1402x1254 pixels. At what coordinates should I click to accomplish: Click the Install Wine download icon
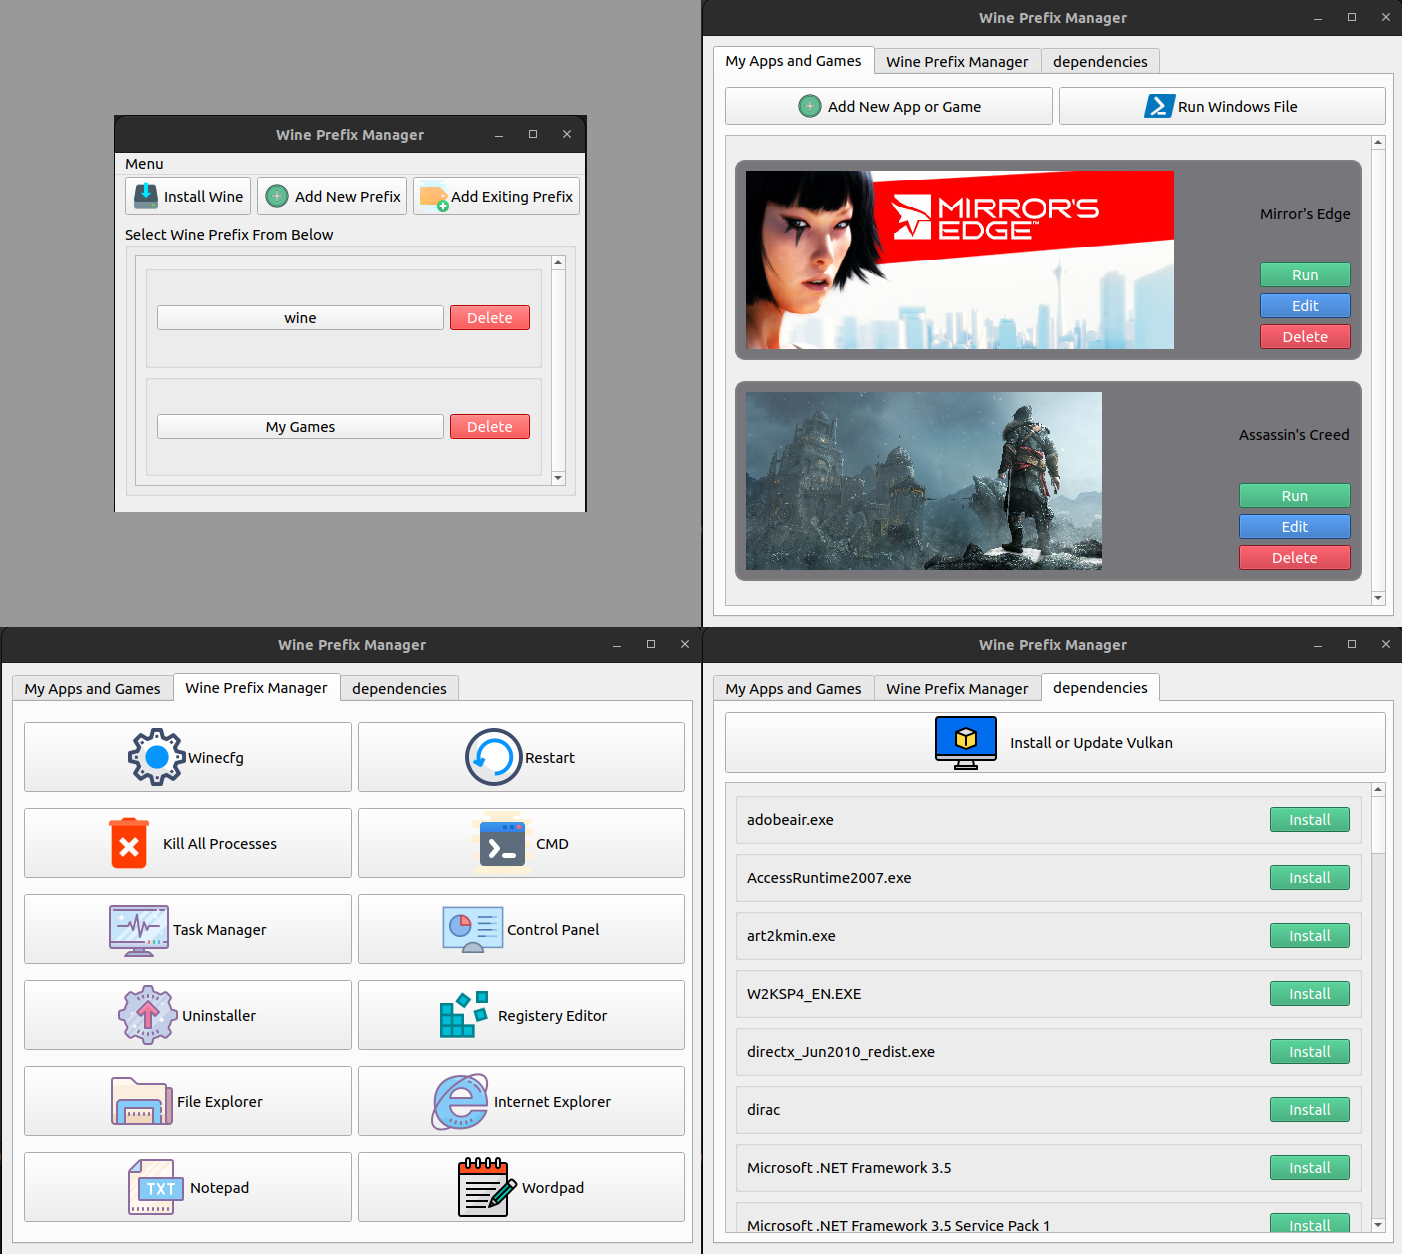click(146, 196)
